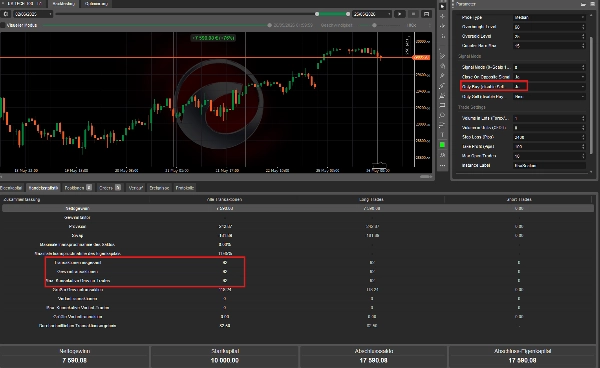This screenshot has width=600, height=368.
Task: Adjust the Take Profit (Pips) stepper arrows
Action: tap(583, 147)
